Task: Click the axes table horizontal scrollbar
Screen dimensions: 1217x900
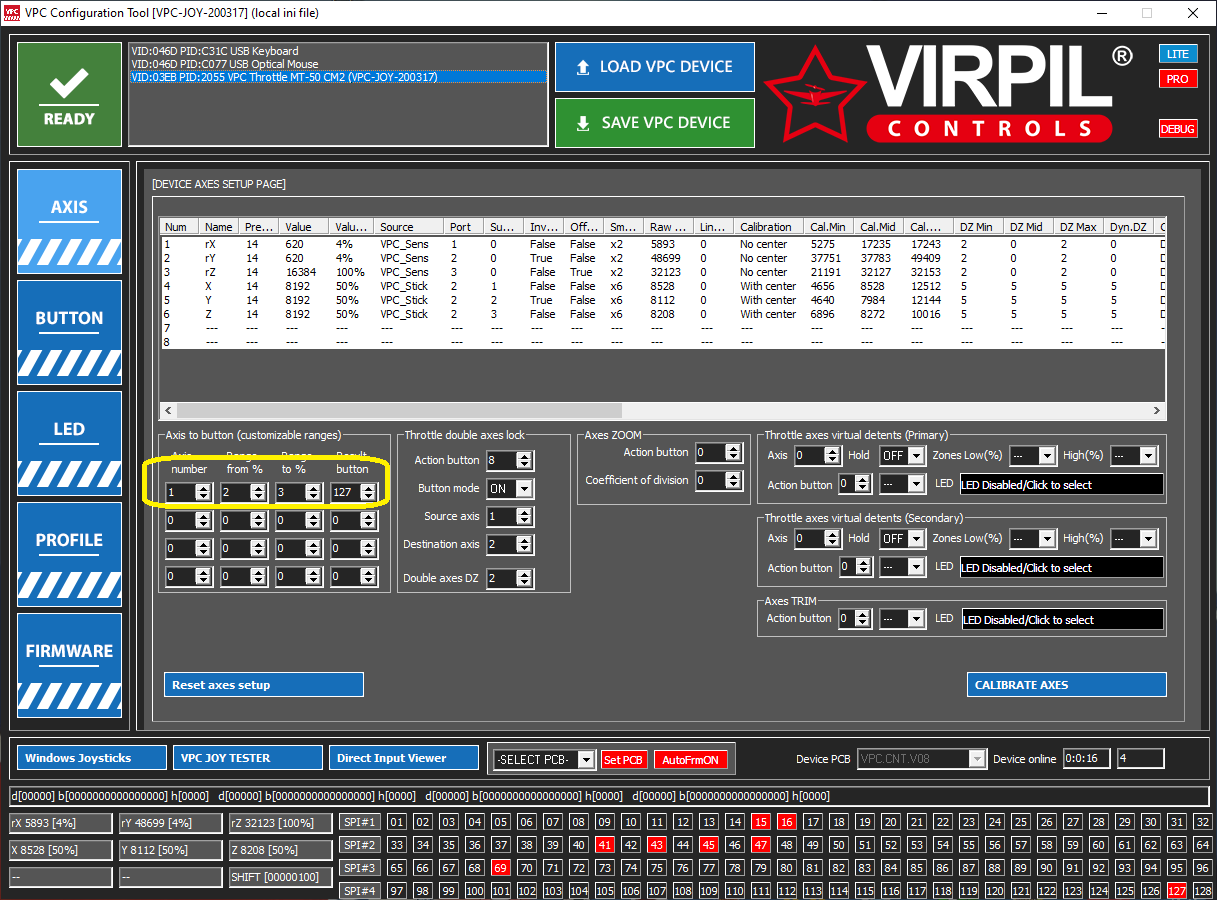Action: [x=663, y=410]
